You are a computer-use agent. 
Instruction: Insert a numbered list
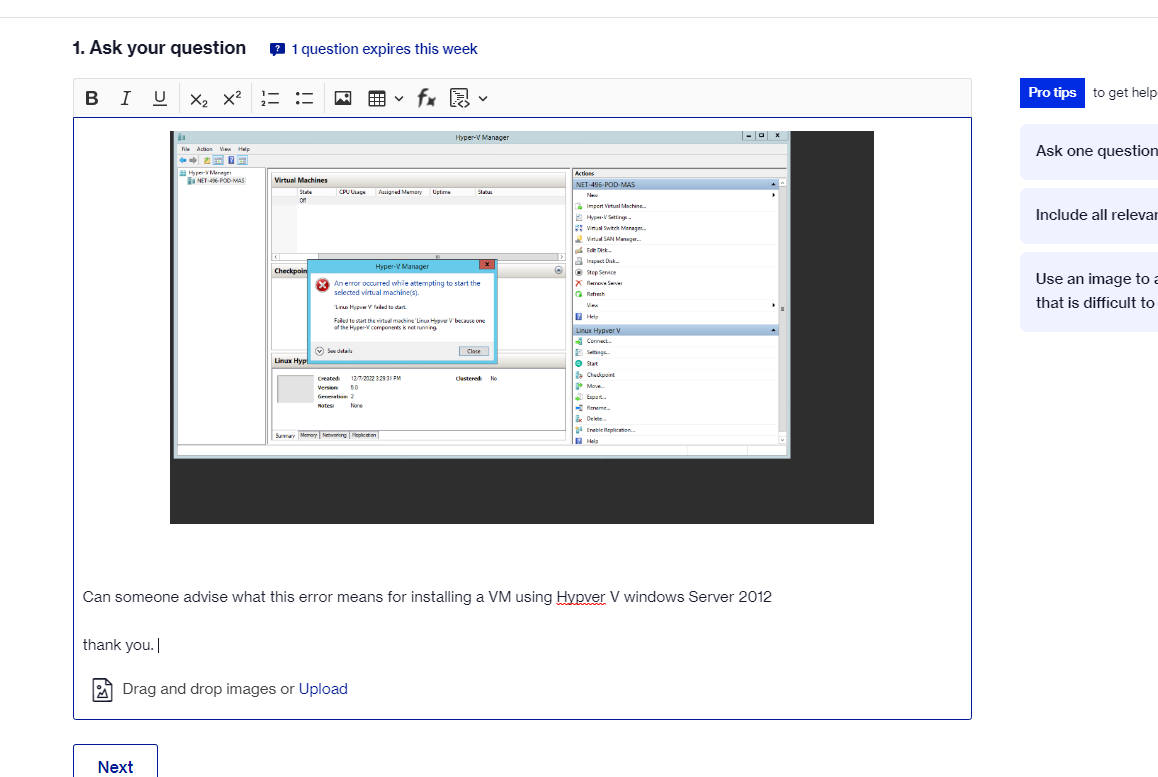tap(270, 98)
